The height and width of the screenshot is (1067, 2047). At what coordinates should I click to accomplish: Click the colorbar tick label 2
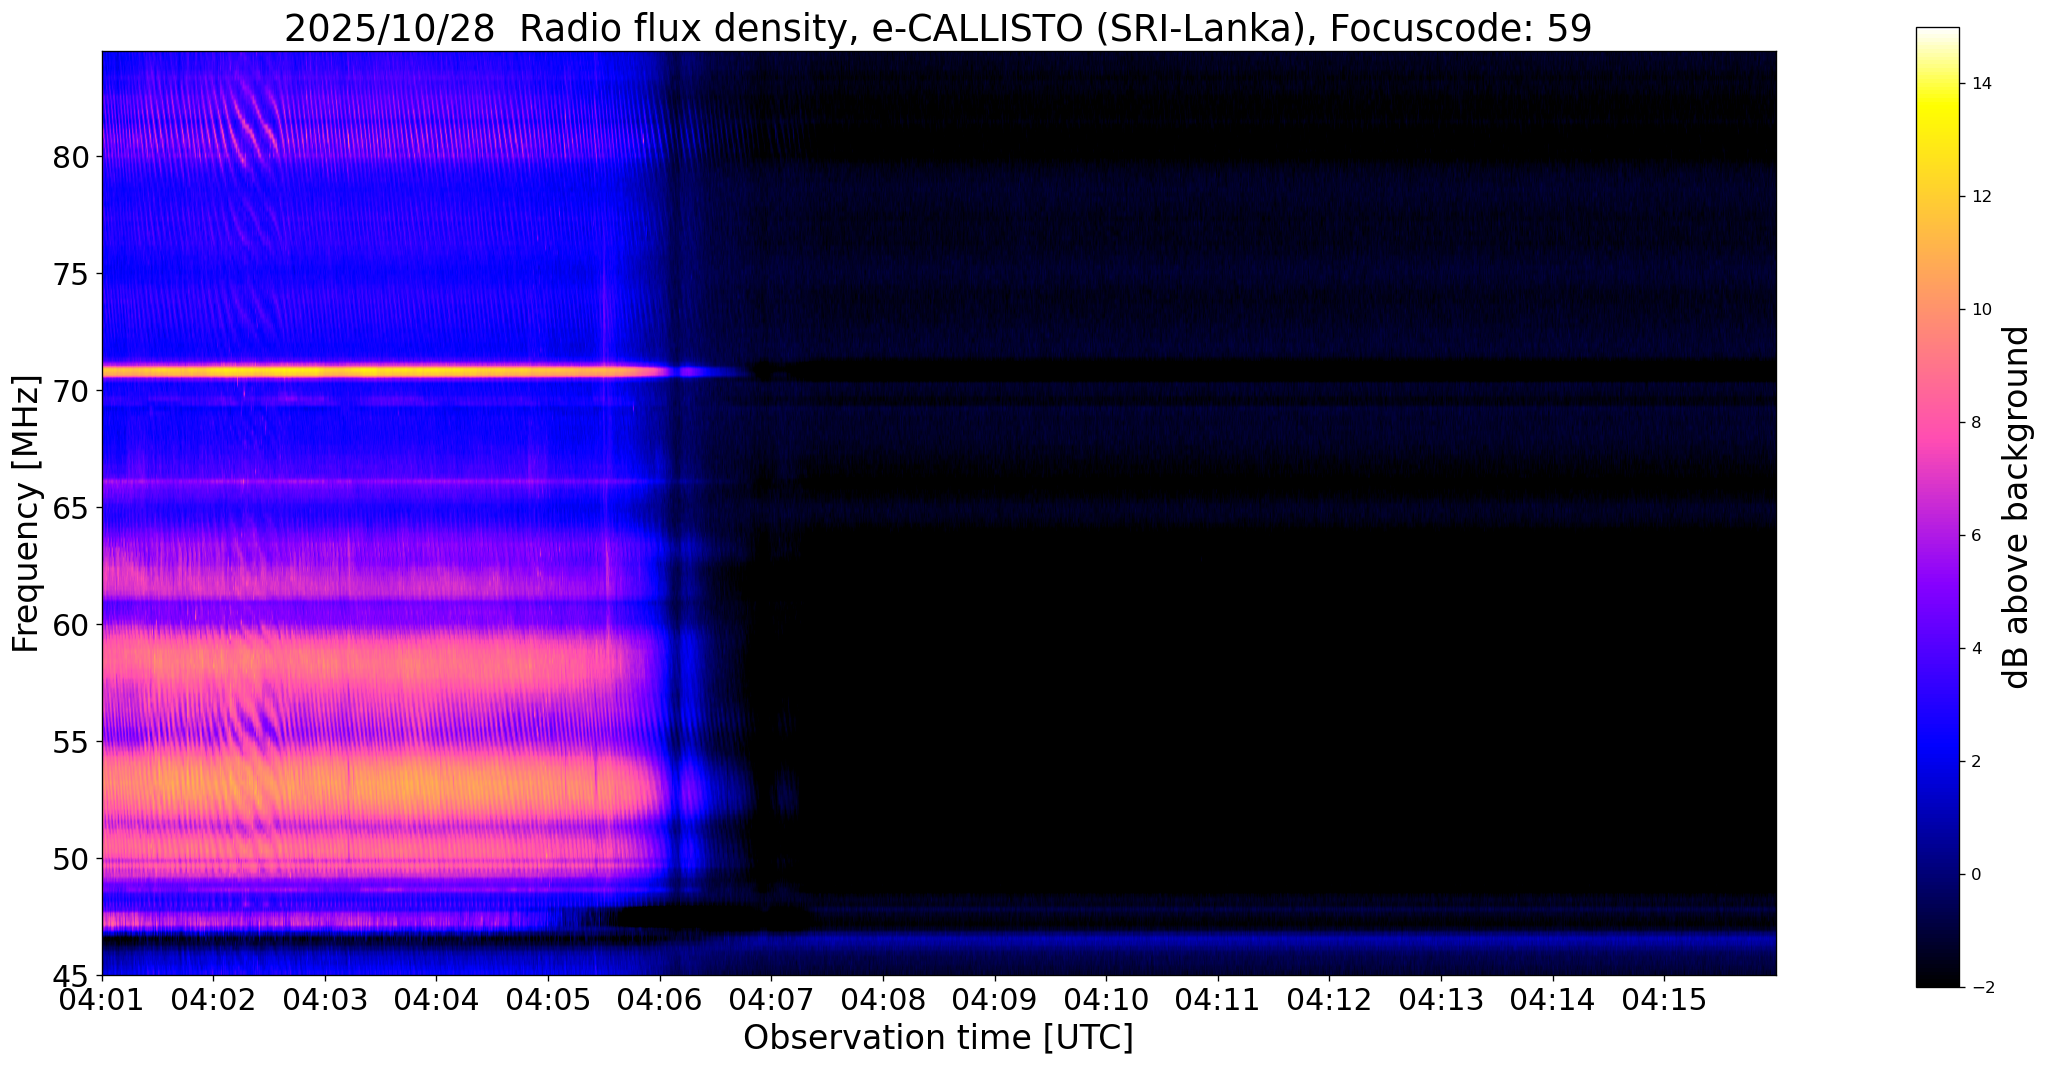pos(1975,761)
